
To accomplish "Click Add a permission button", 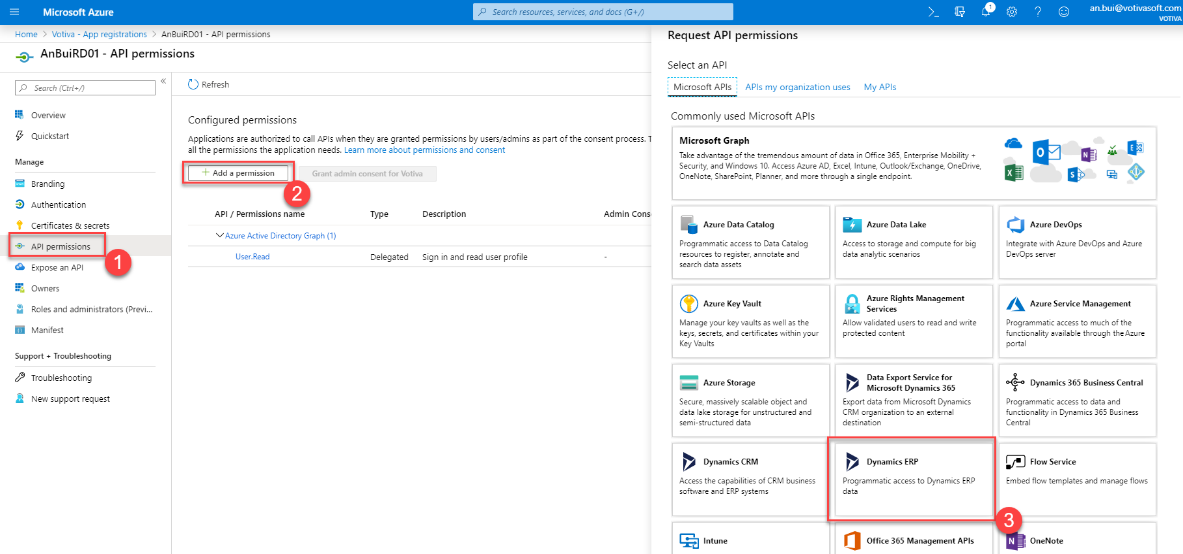I will point(238,173).
